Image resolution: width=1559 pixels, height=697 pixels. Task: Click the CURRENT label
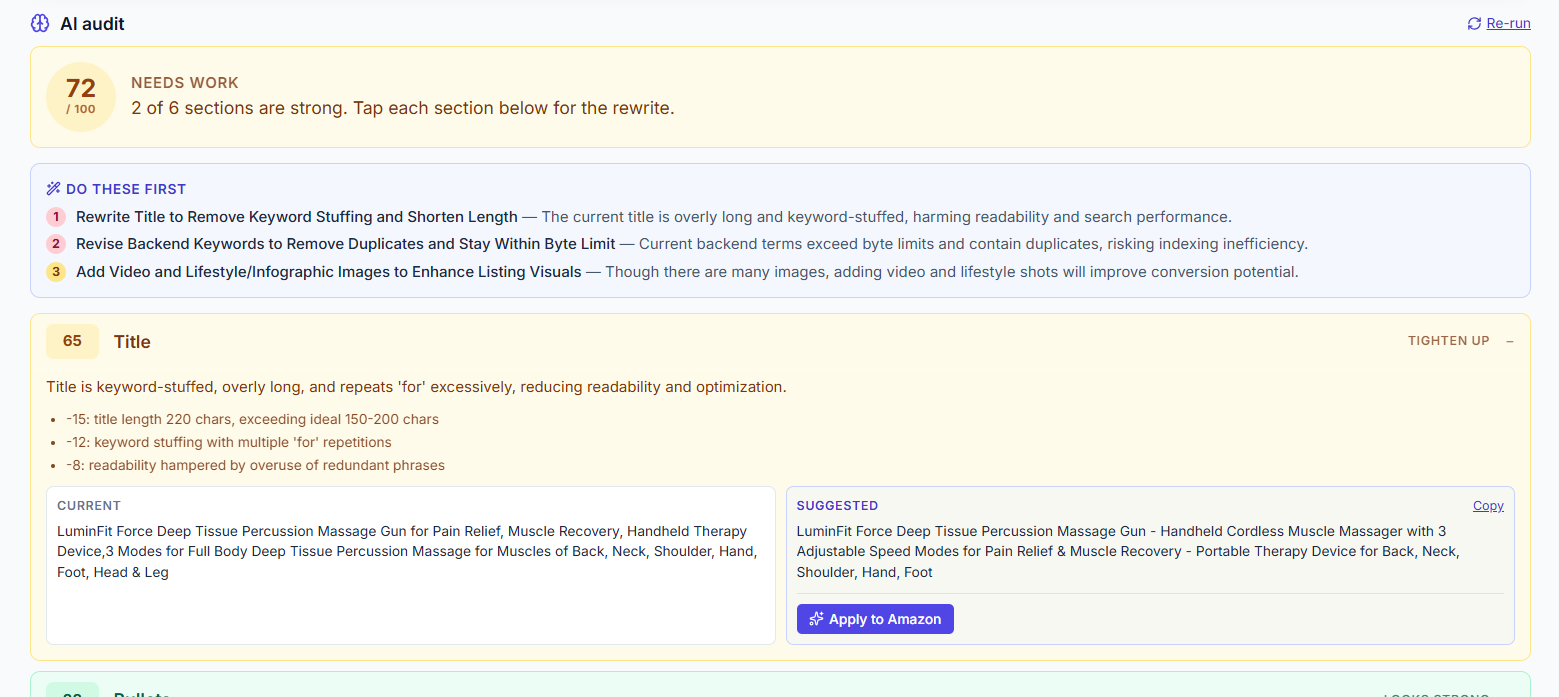pos(89,506)
